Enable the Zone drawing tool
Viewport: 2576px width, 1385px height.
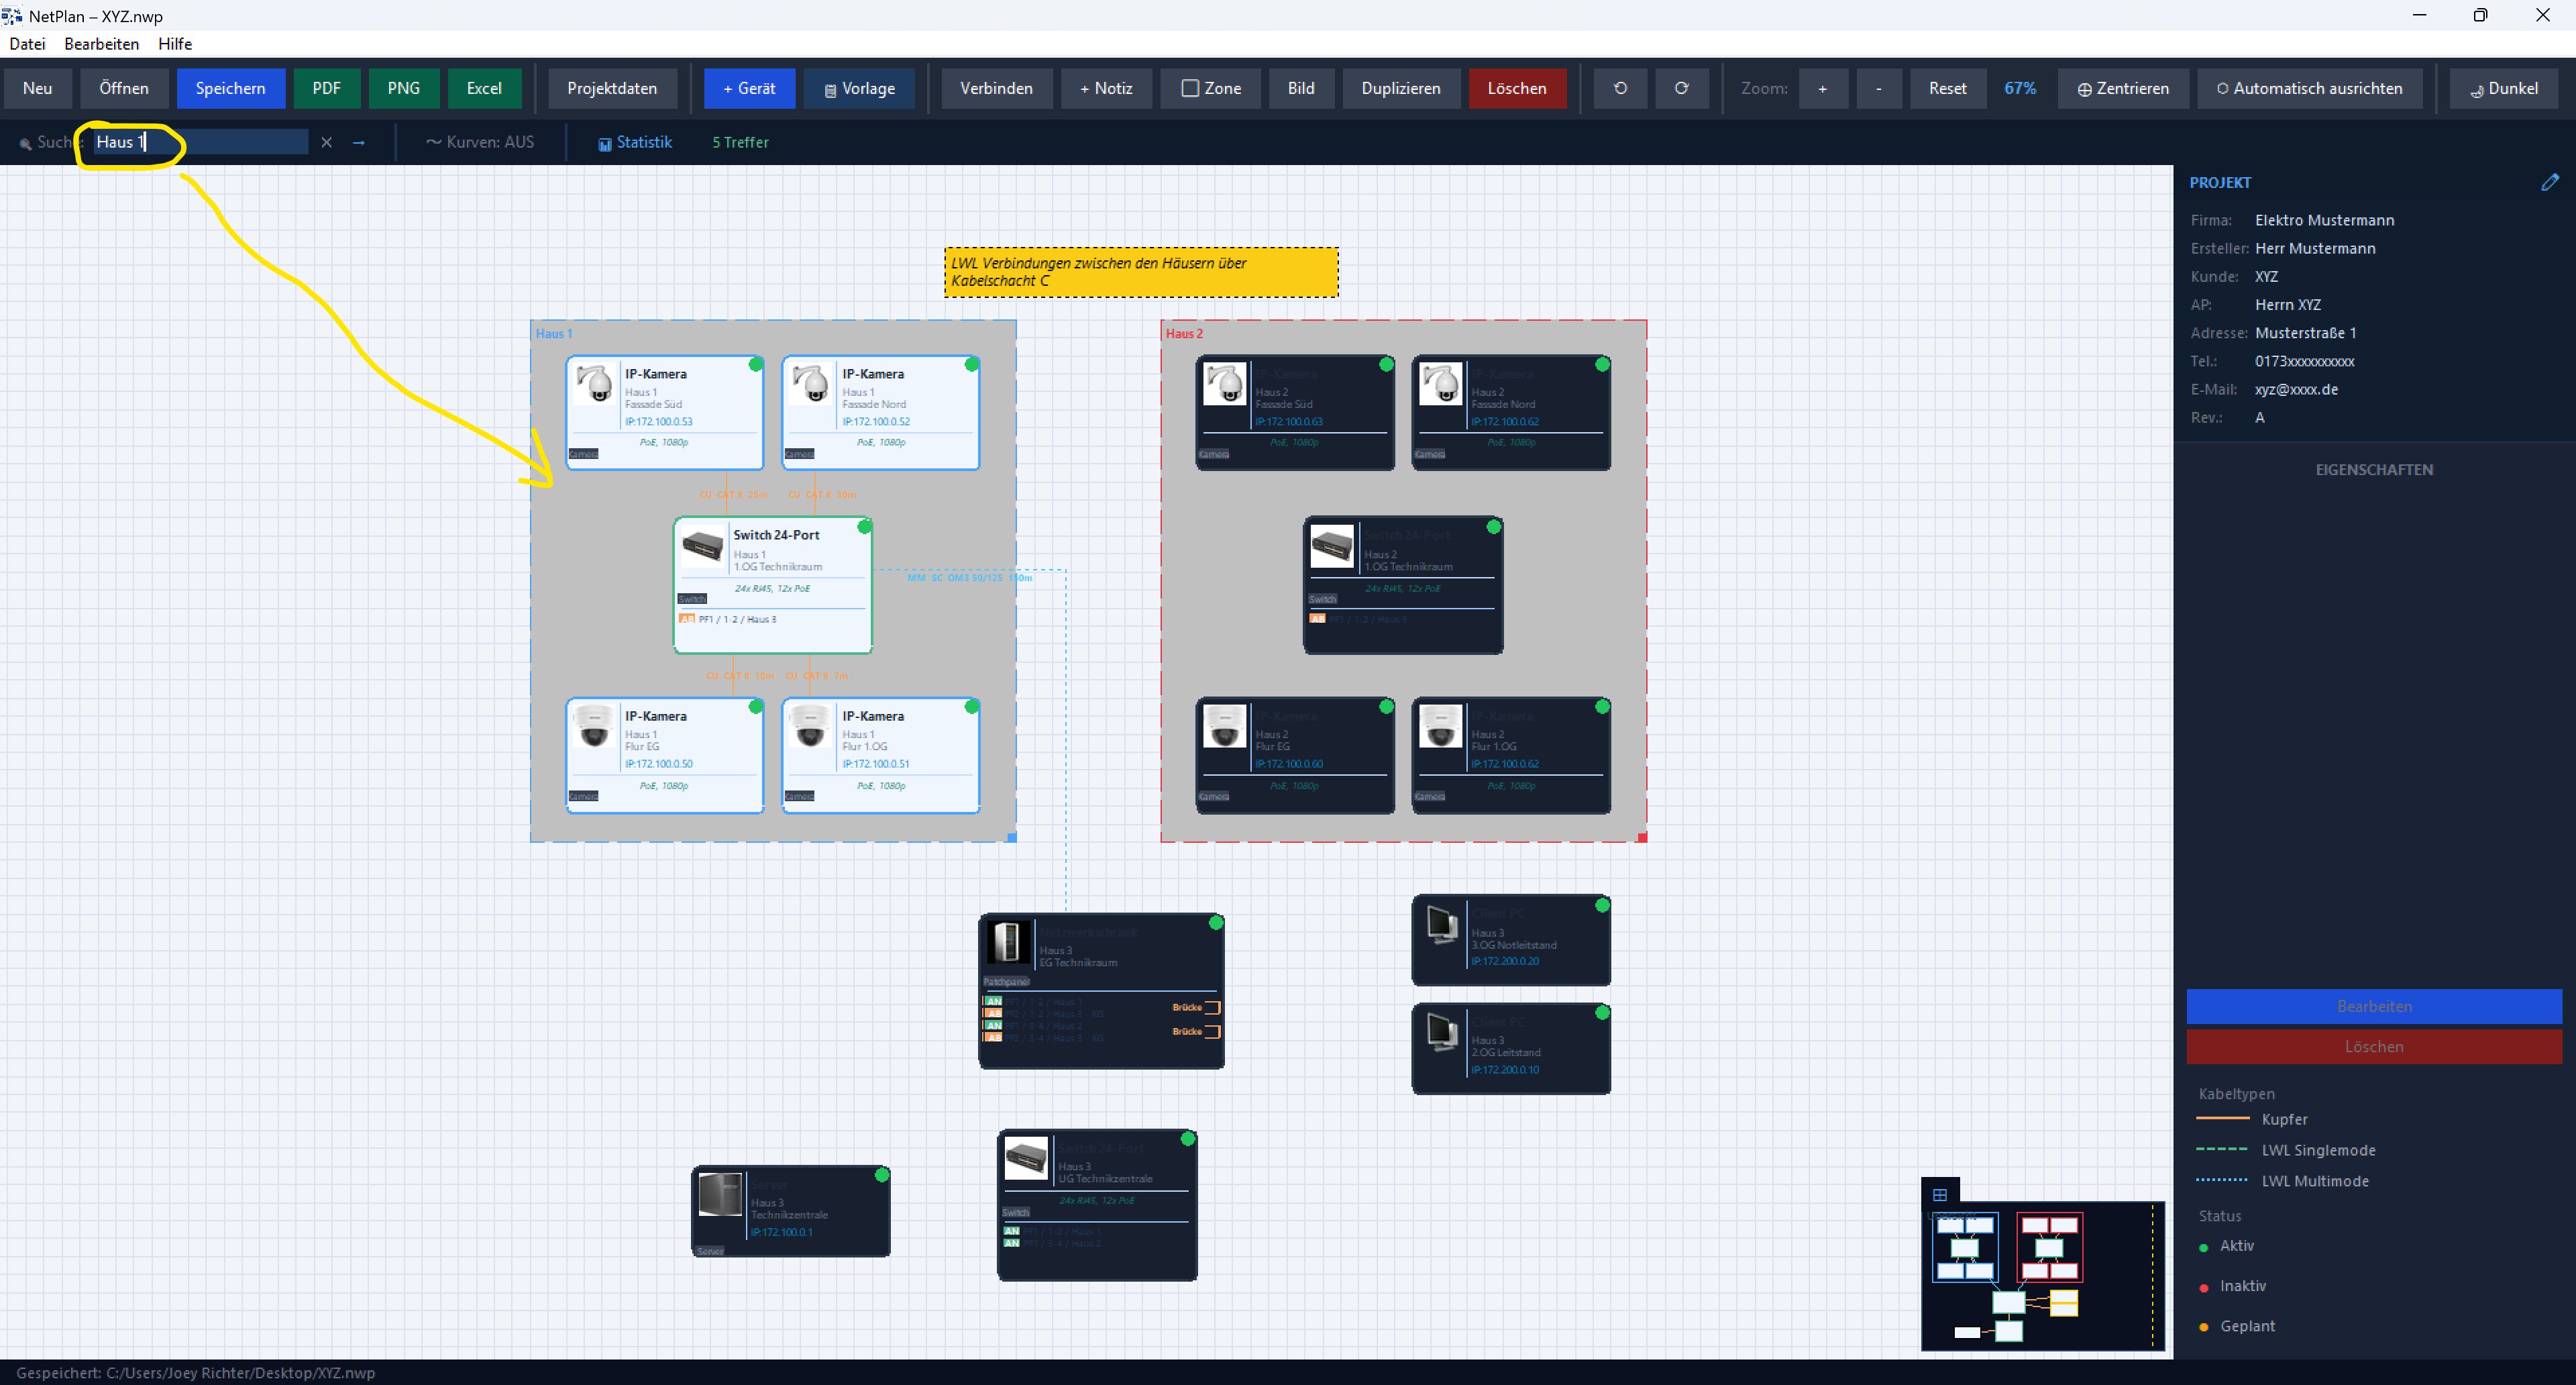pos(1211,88)
